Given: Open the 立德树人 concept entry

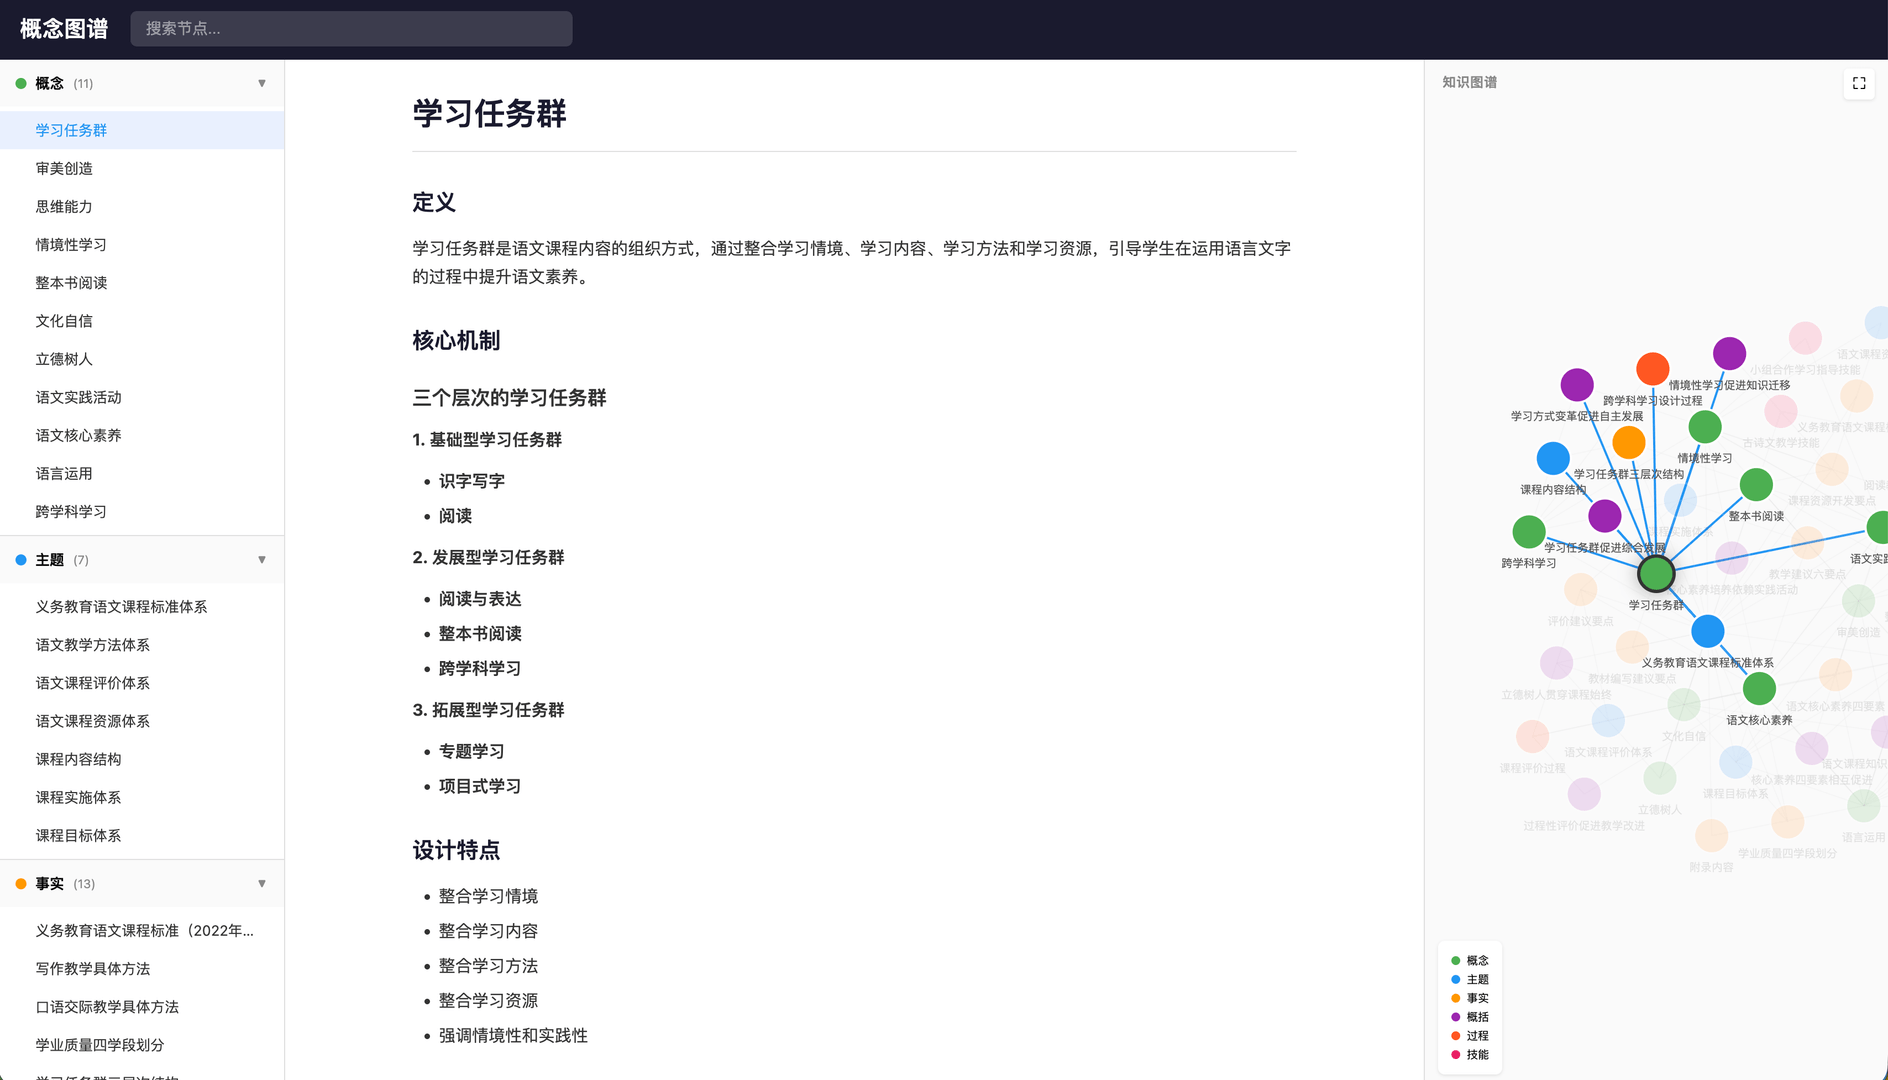Looking at the screenshot, I should (142, 359).
